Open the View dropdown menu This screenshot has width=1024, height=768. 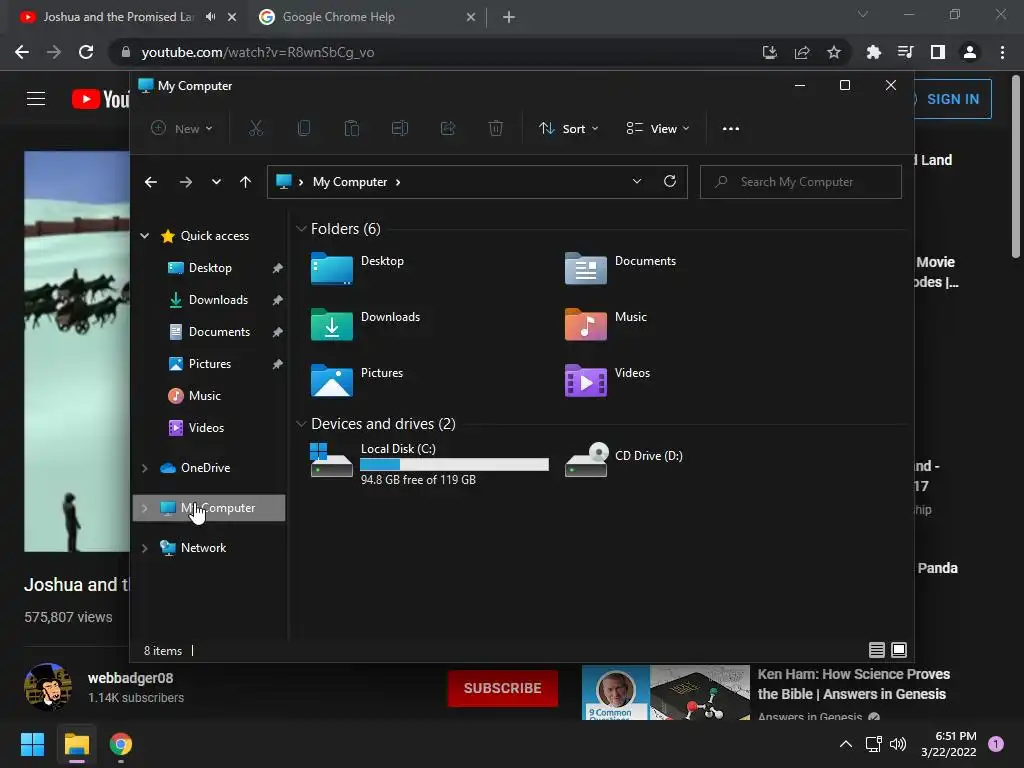(x=658, y=129)
